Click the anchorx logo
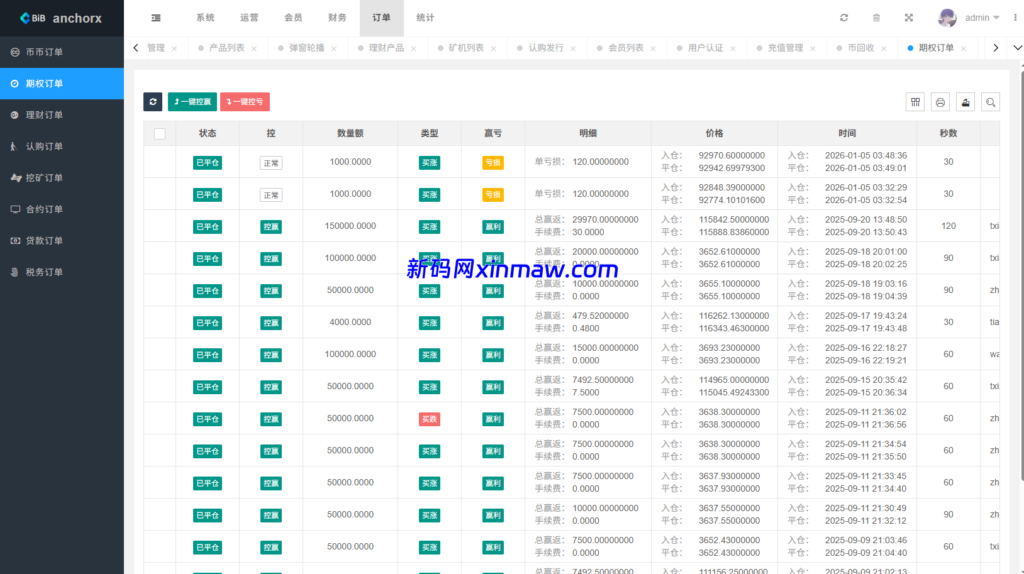This screenshot has width=1024, height=574. tap(61, 18)
